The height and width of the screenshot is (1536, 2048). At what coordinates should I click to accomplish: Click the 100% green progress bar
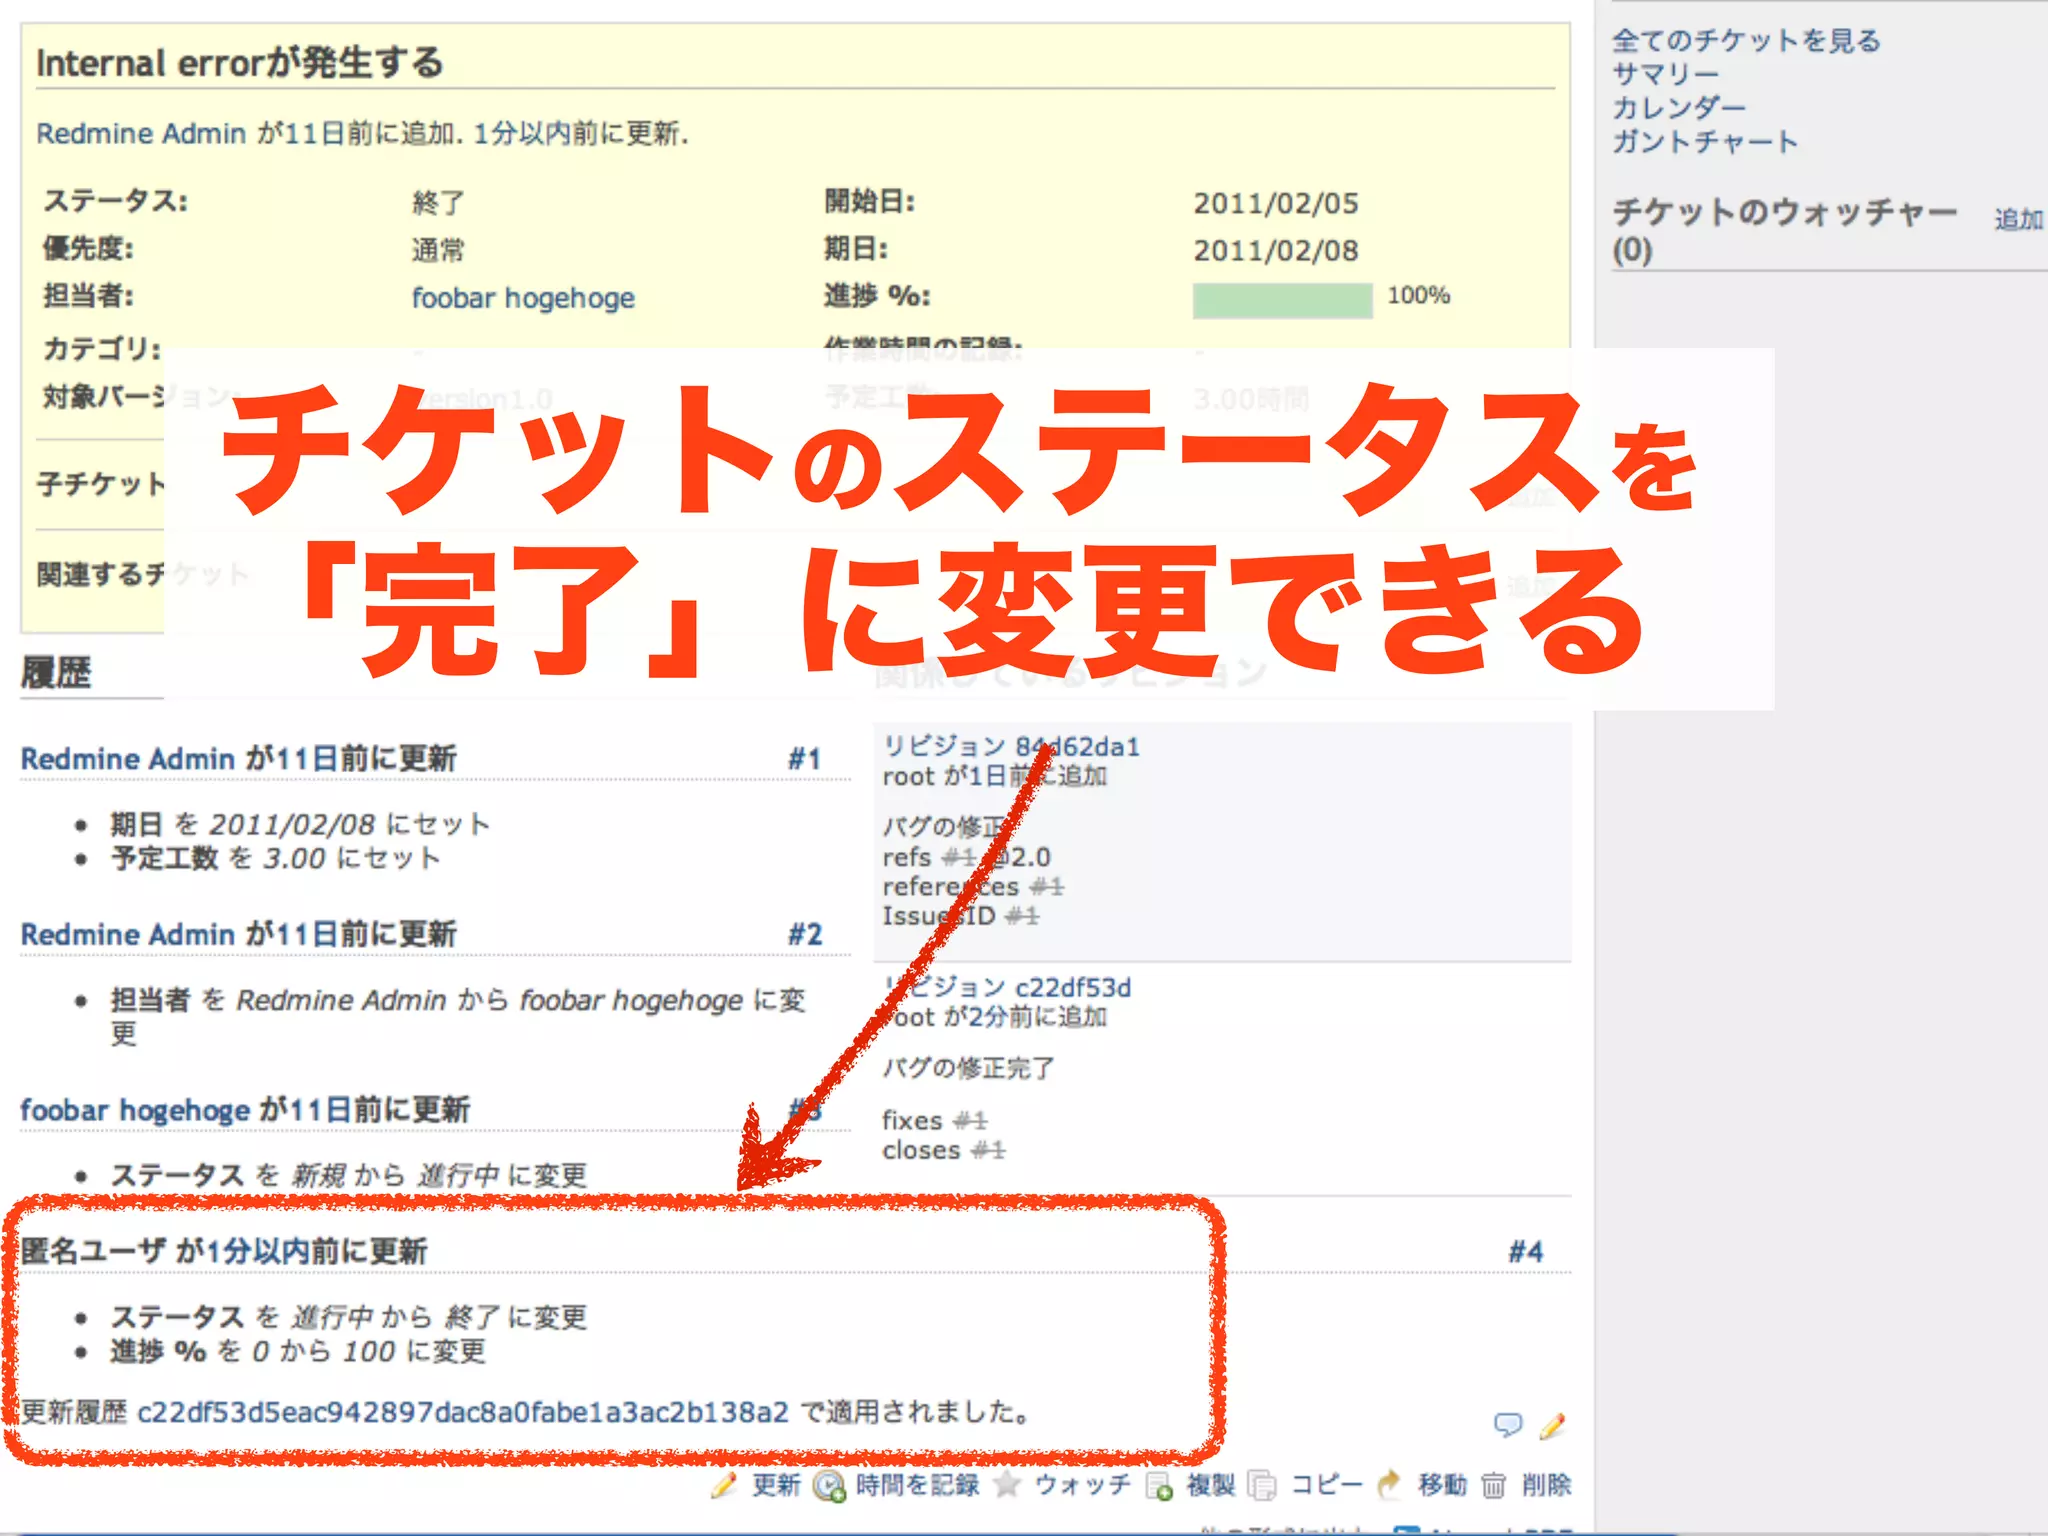pos(1282,300)
